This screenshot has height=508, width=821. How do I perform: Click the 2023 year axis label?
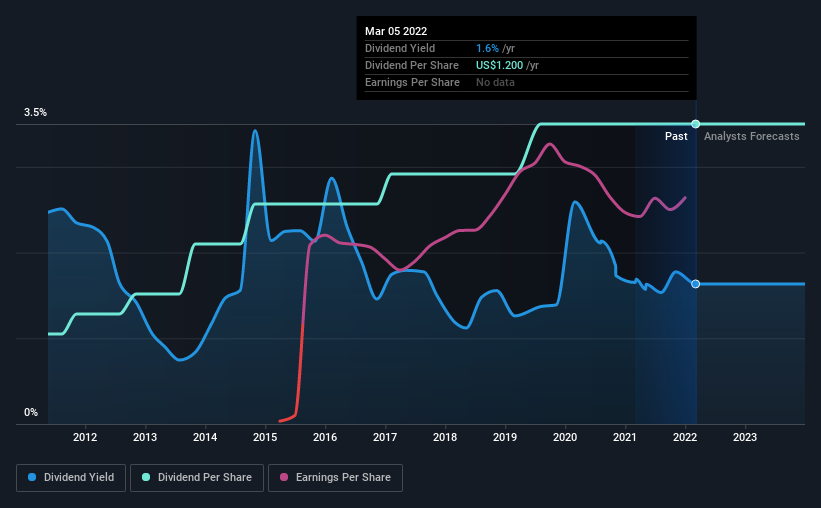tap(745, 437)
